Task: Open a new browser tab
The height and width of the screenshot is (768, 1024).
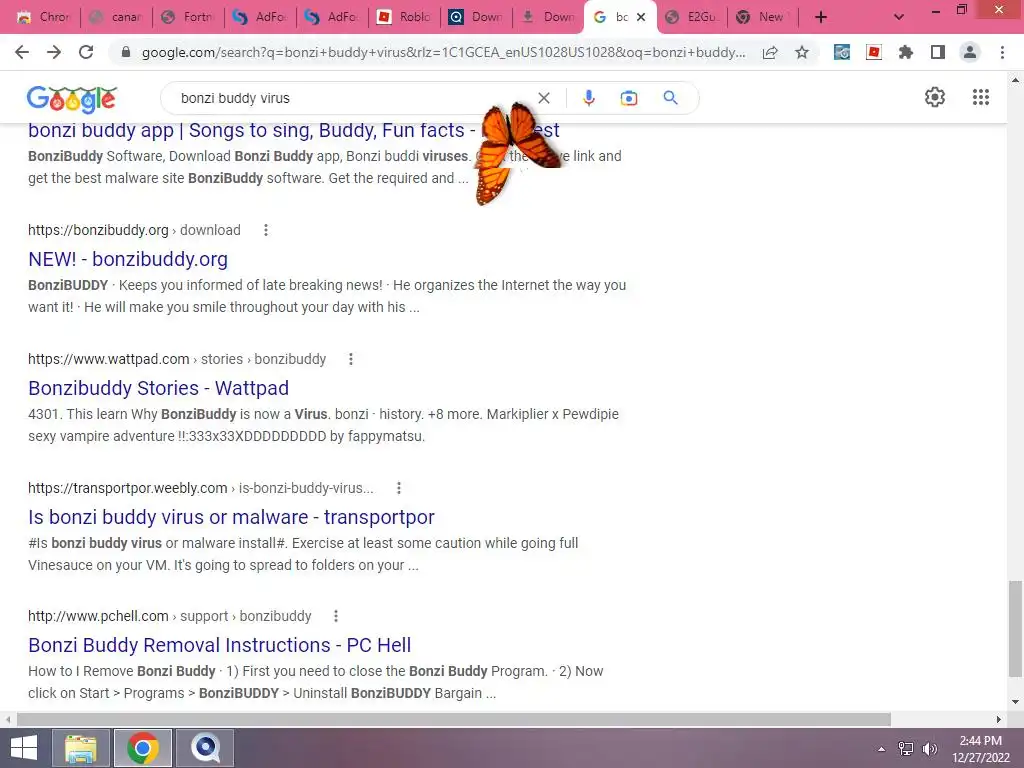Action: pos(821,17)
